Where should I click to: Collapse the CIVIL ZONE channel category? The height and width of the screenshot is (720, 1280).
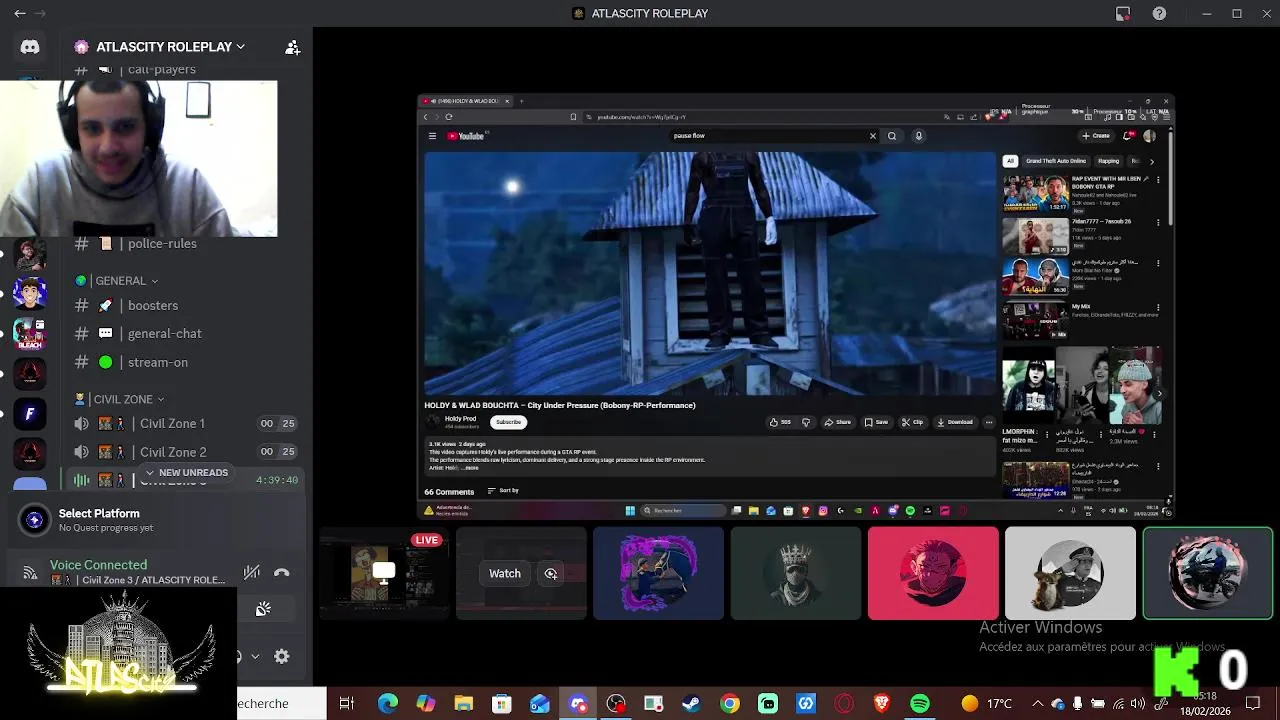point(119,399)
